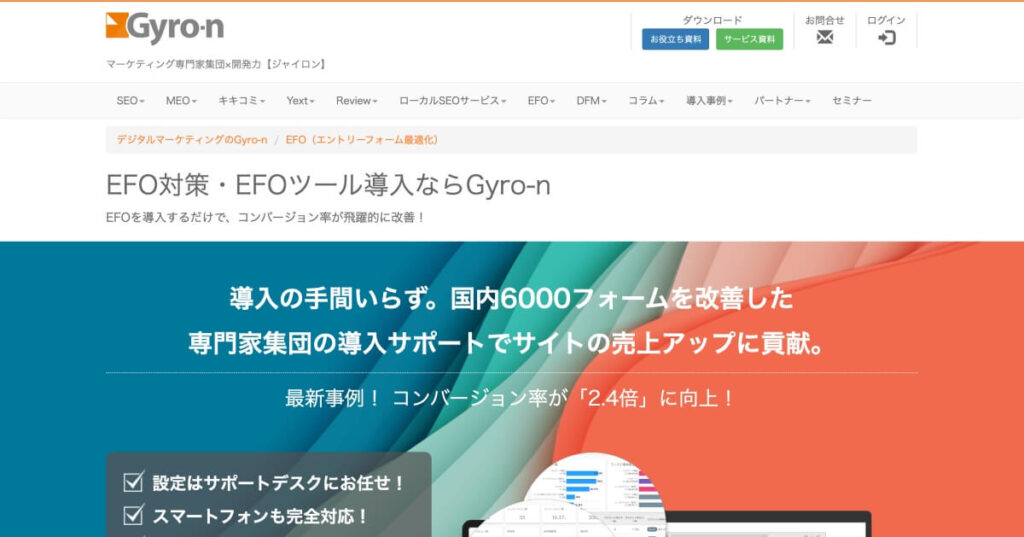1024x537 pixels.
Task: Click the お問合せ label text
Action: [825, 20]
